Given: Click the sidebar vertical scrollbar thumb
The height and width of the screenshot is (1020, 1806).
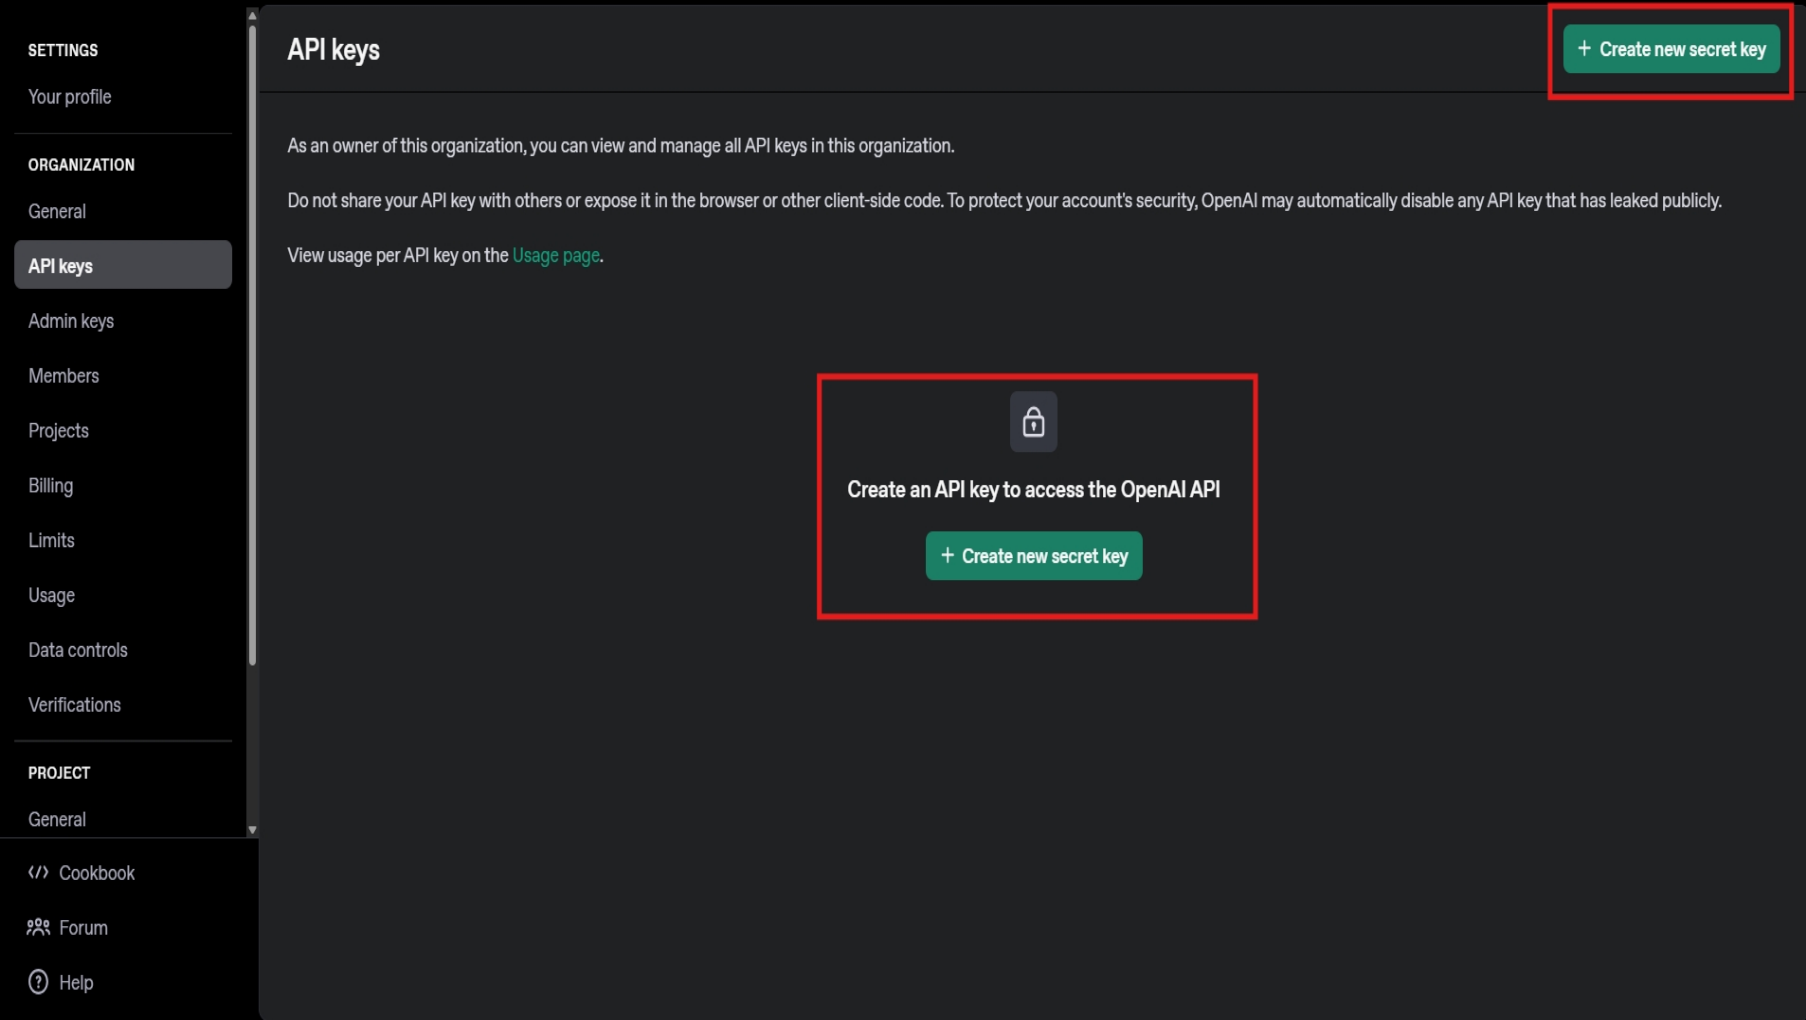Looking at the screenshot, I should click(x=252, y=345).
